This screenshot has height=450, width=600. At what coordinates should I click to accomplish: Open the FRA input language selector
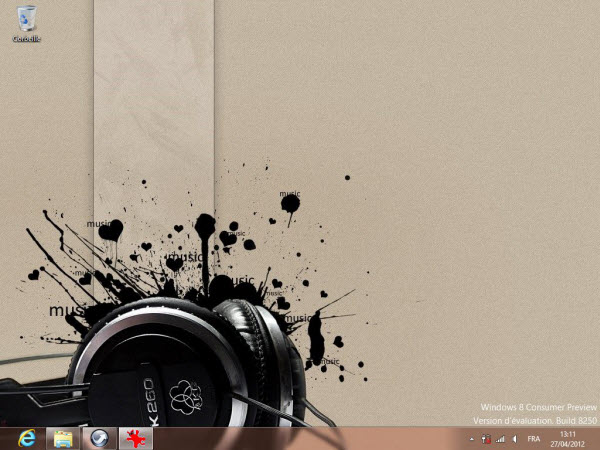(x=534, y=439)
